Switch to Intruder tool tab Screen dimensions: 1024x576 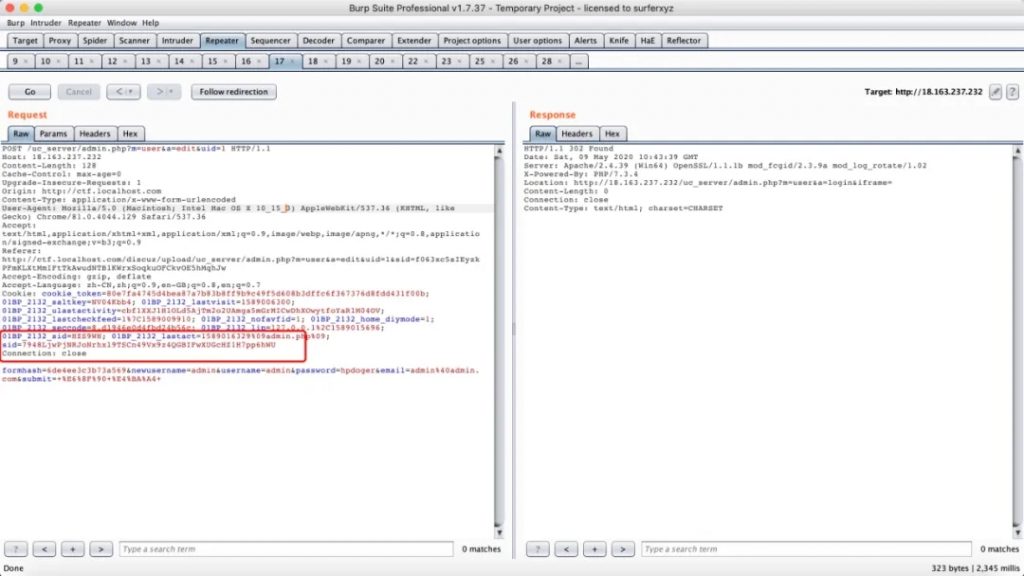pos(177,40)
